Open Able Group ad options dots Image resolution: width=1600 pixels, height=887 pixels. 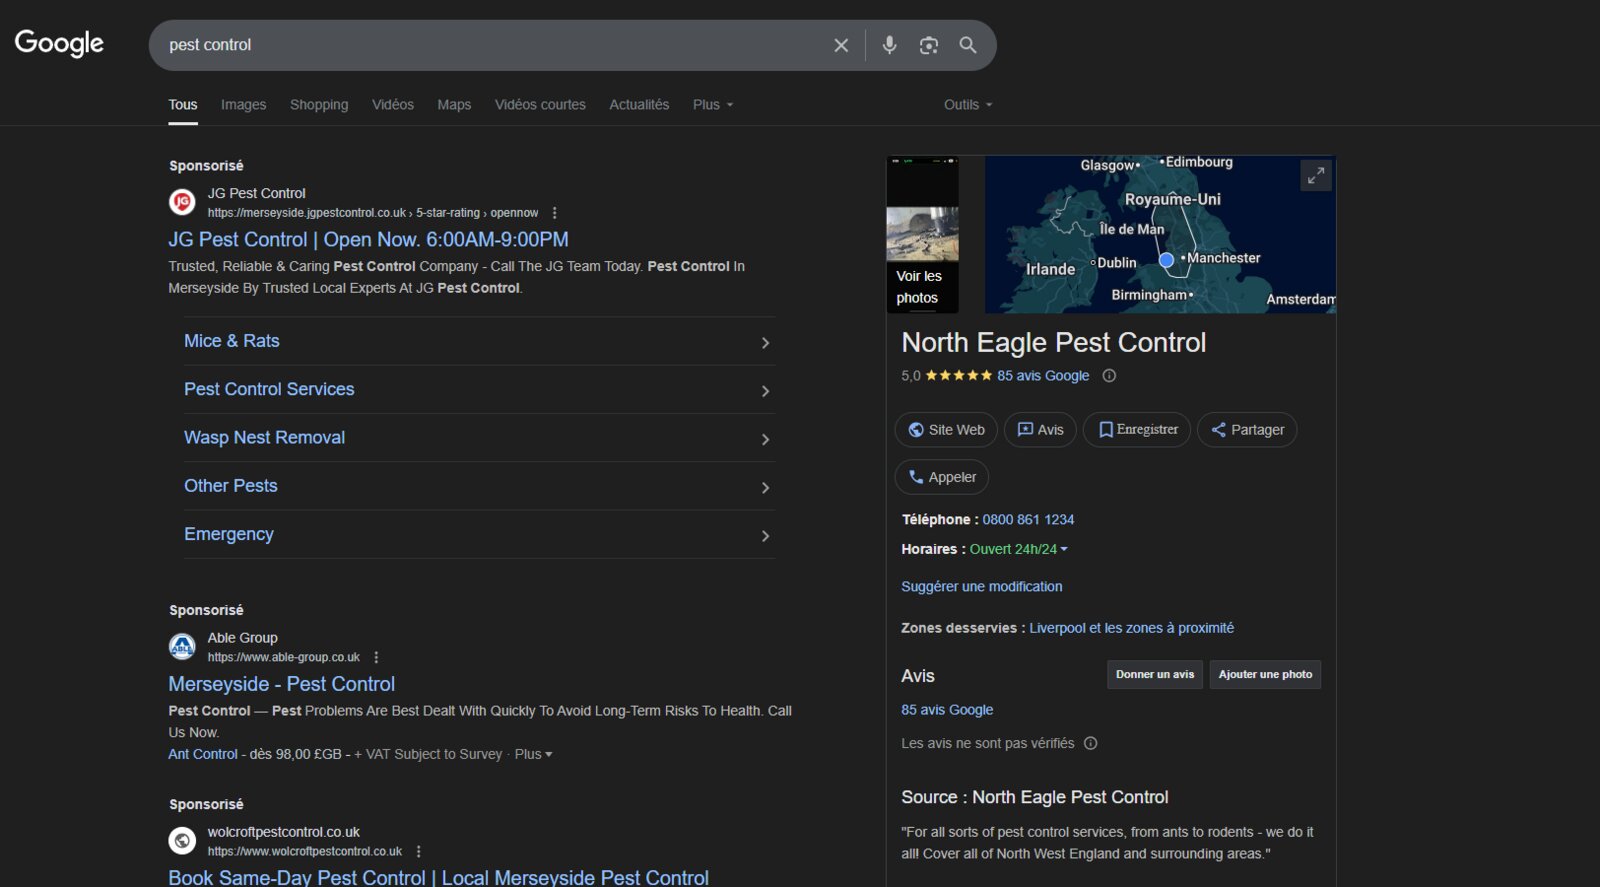coord(376,657)
